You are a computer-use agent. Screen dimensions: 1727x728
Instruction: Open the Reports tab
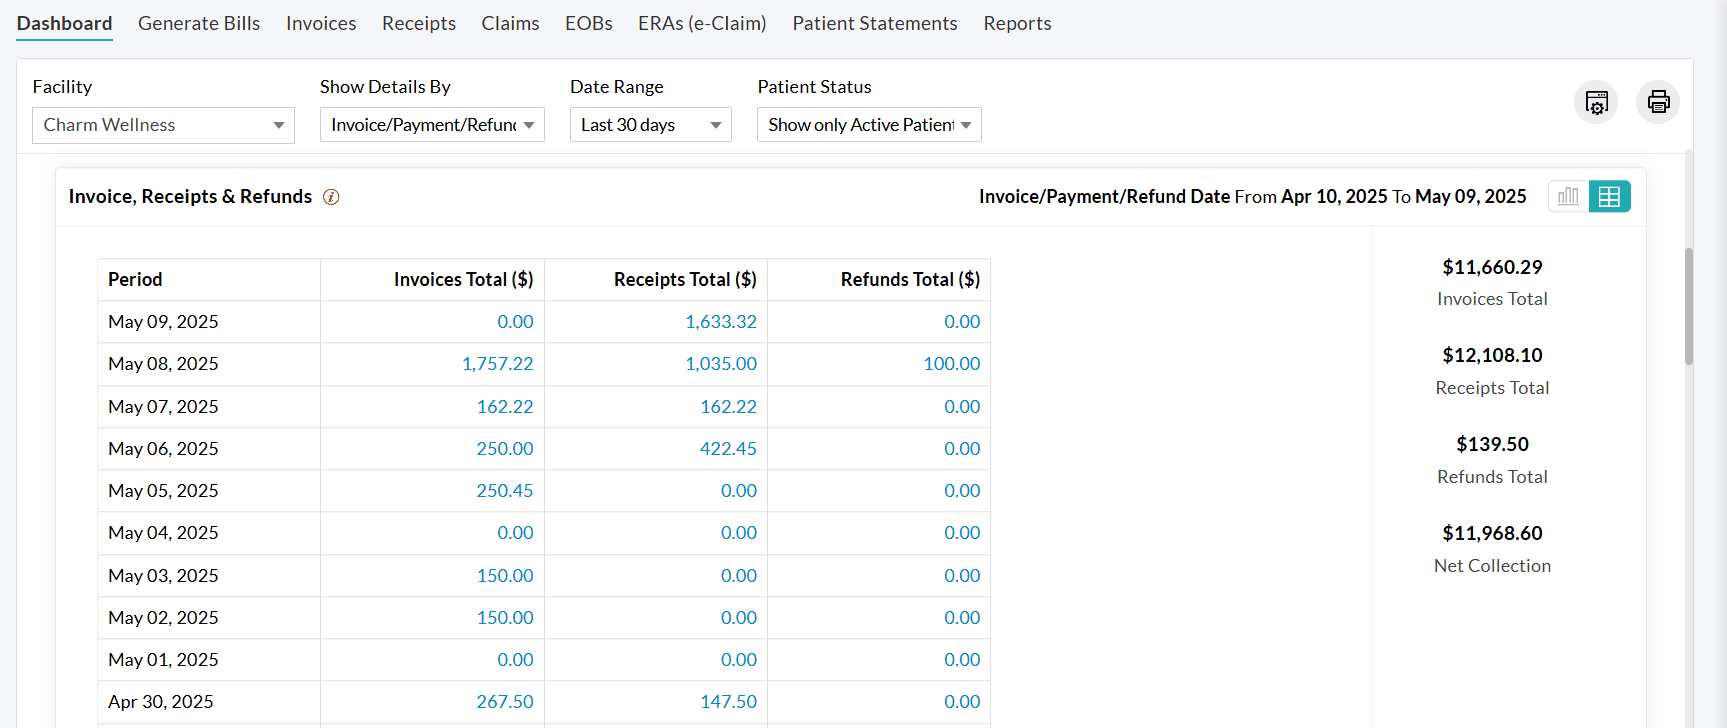(1017, 23)
